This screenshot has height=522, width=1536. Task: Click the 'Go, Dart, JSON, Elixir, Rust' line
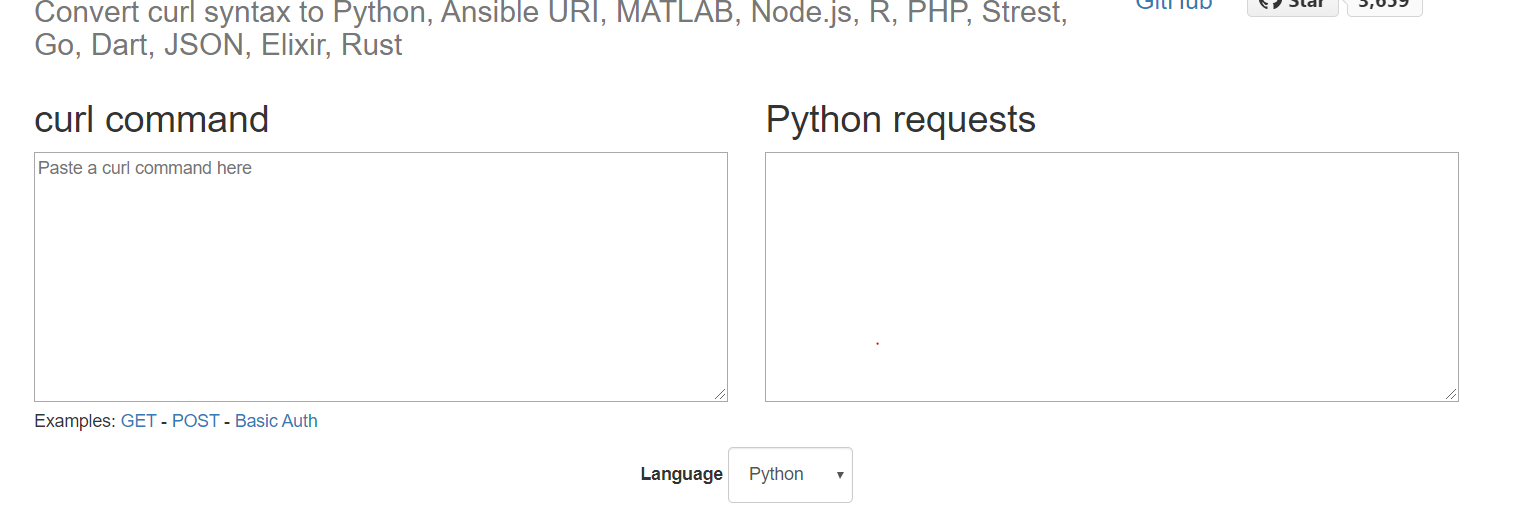[x=218, y=45]
